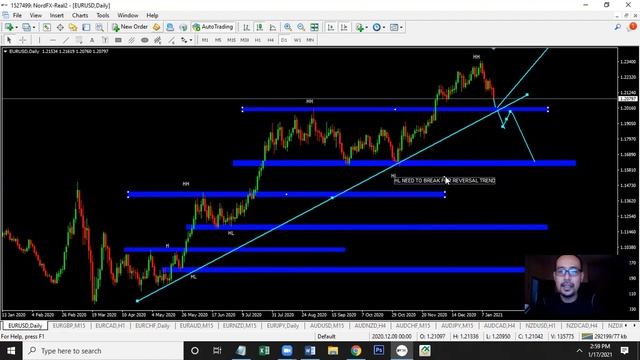
Task: Select the Ellipse drawing tool
Action: coord(144,40)
